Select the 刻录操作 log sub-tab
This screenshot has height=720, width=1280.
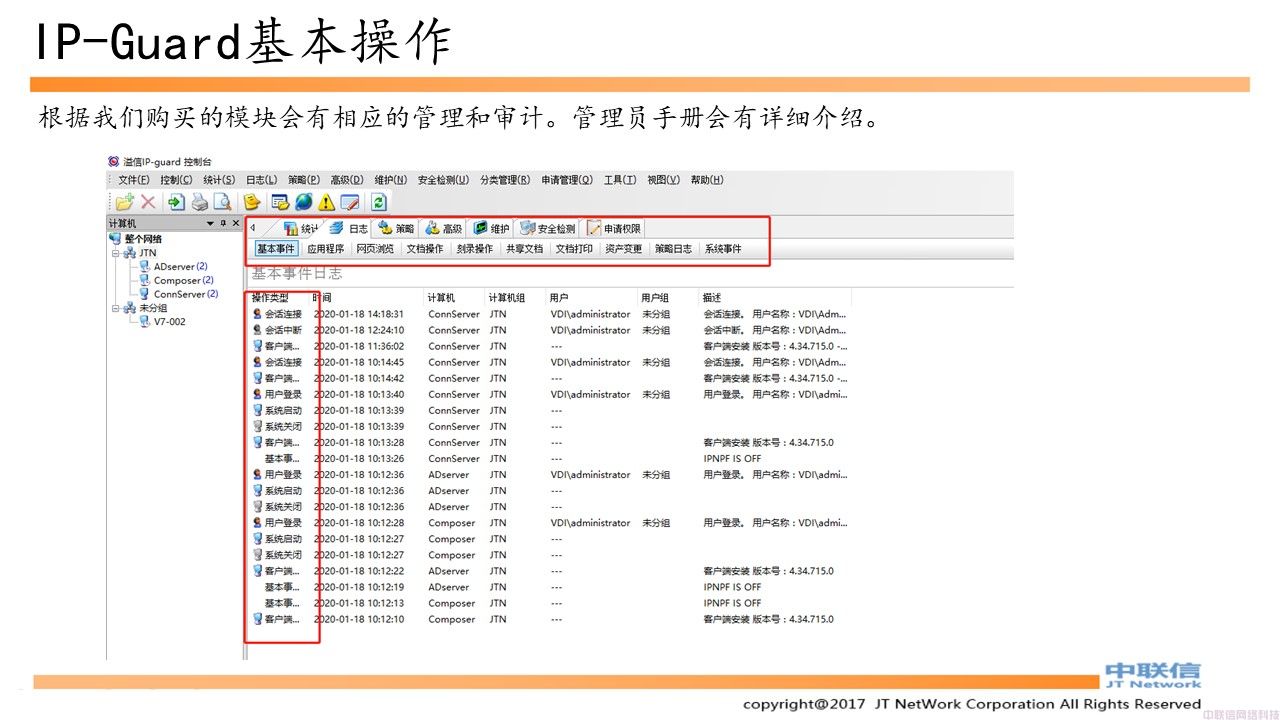coord(475,249)
